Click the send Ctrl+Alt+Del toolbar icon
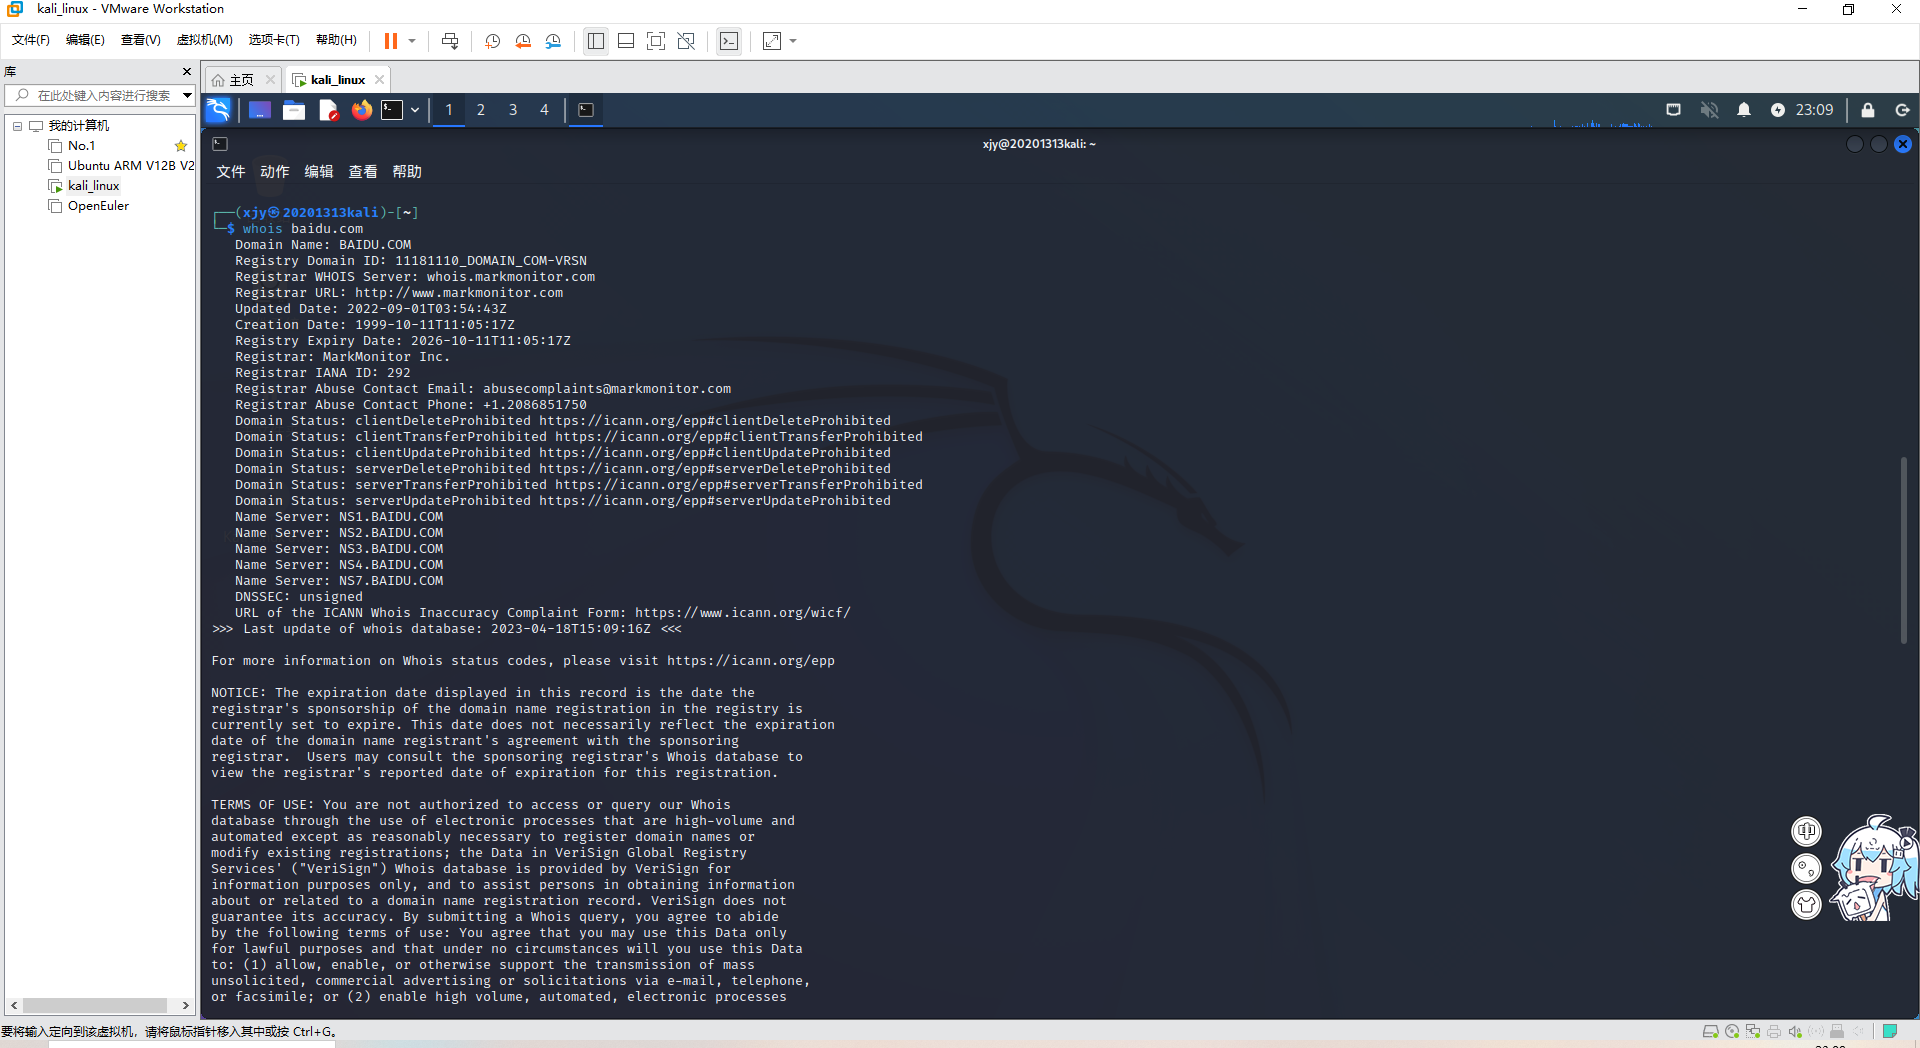This screenshot has width=1920, height=1048. [450, 41]
